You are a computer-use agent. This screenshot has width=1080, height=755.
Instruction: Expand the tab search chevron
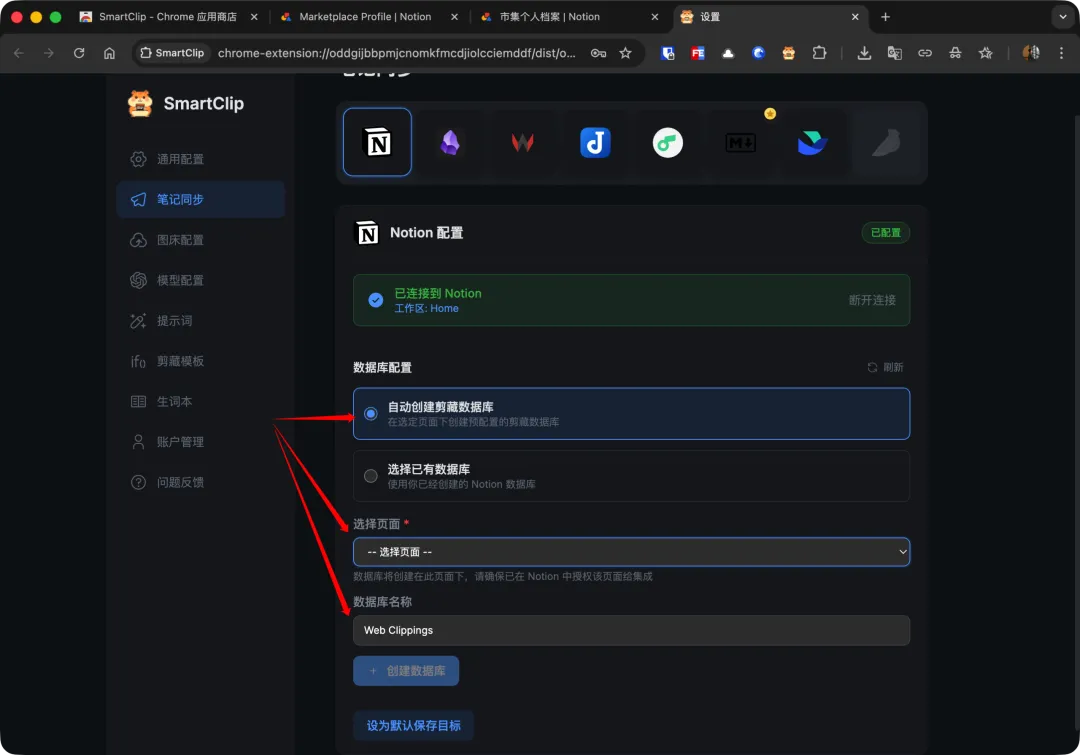pos(1063,17)
